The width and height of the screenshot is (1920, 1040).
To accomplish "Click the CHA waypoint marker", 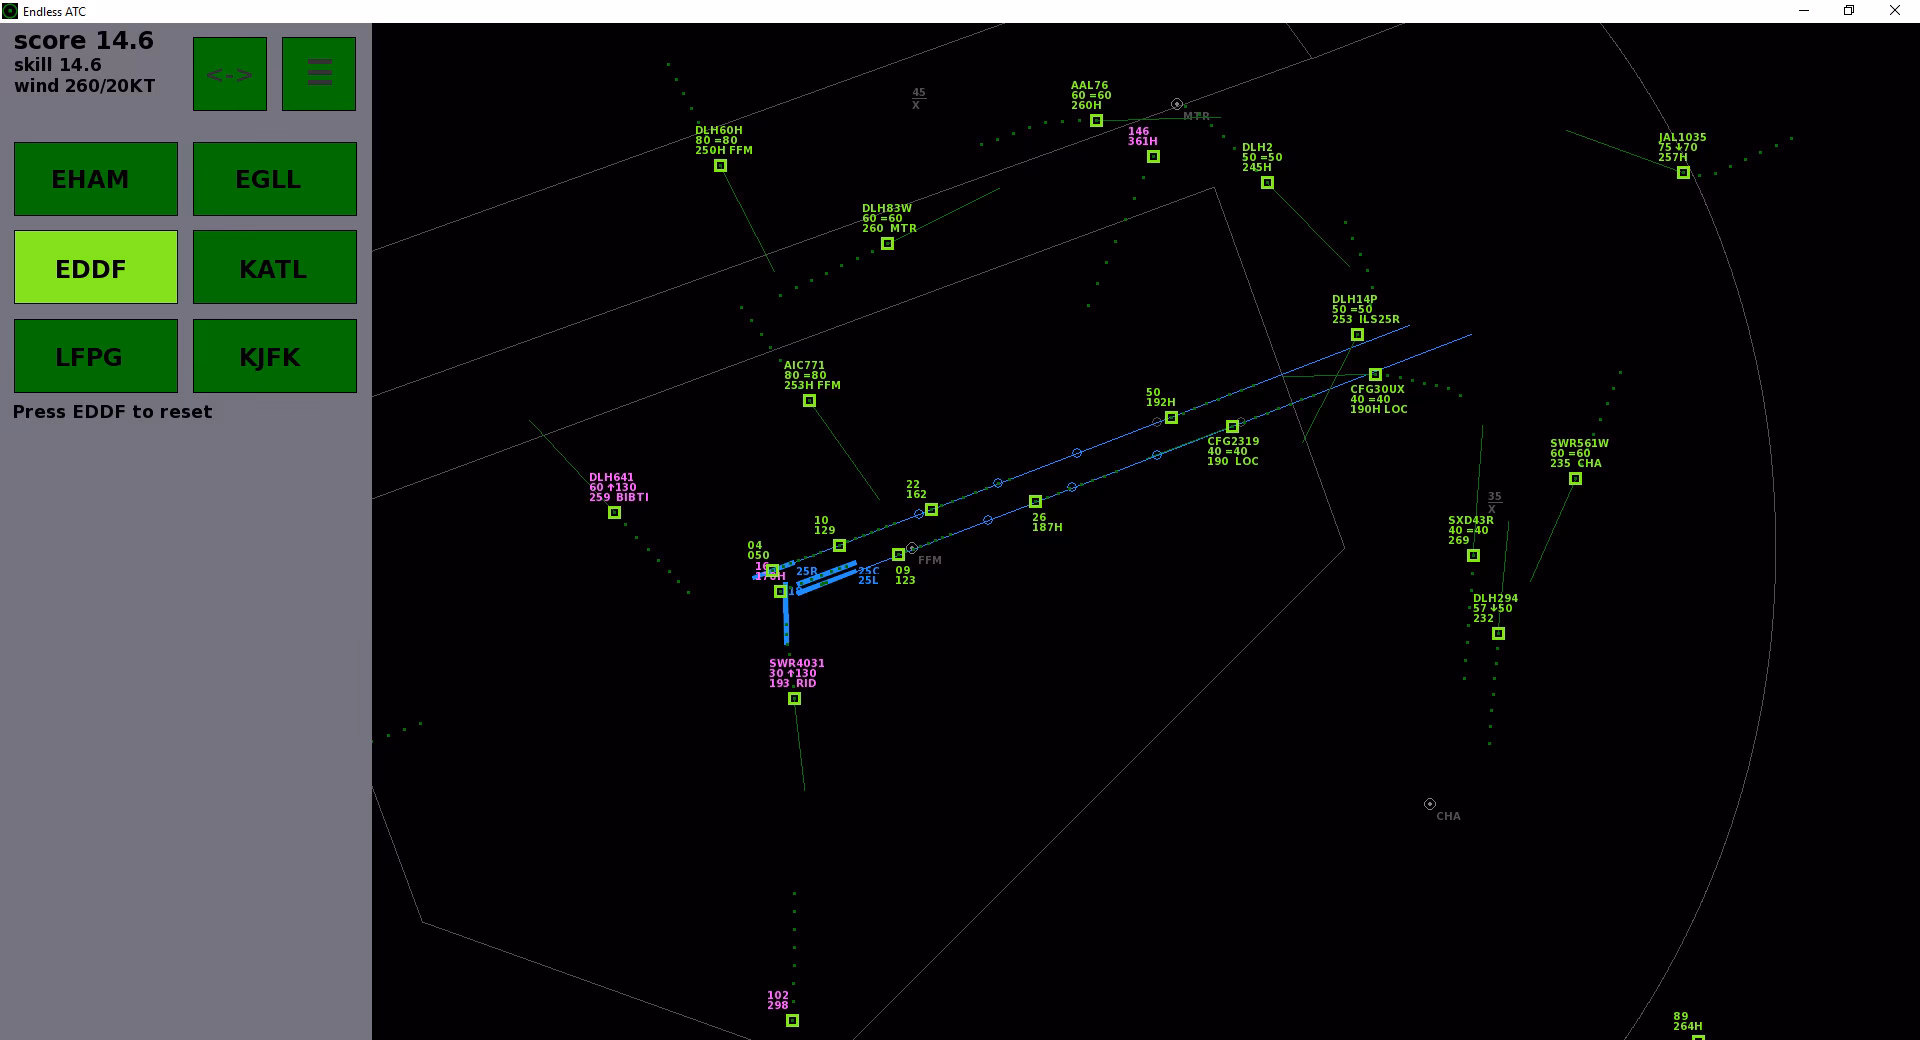I will 1430,804.
